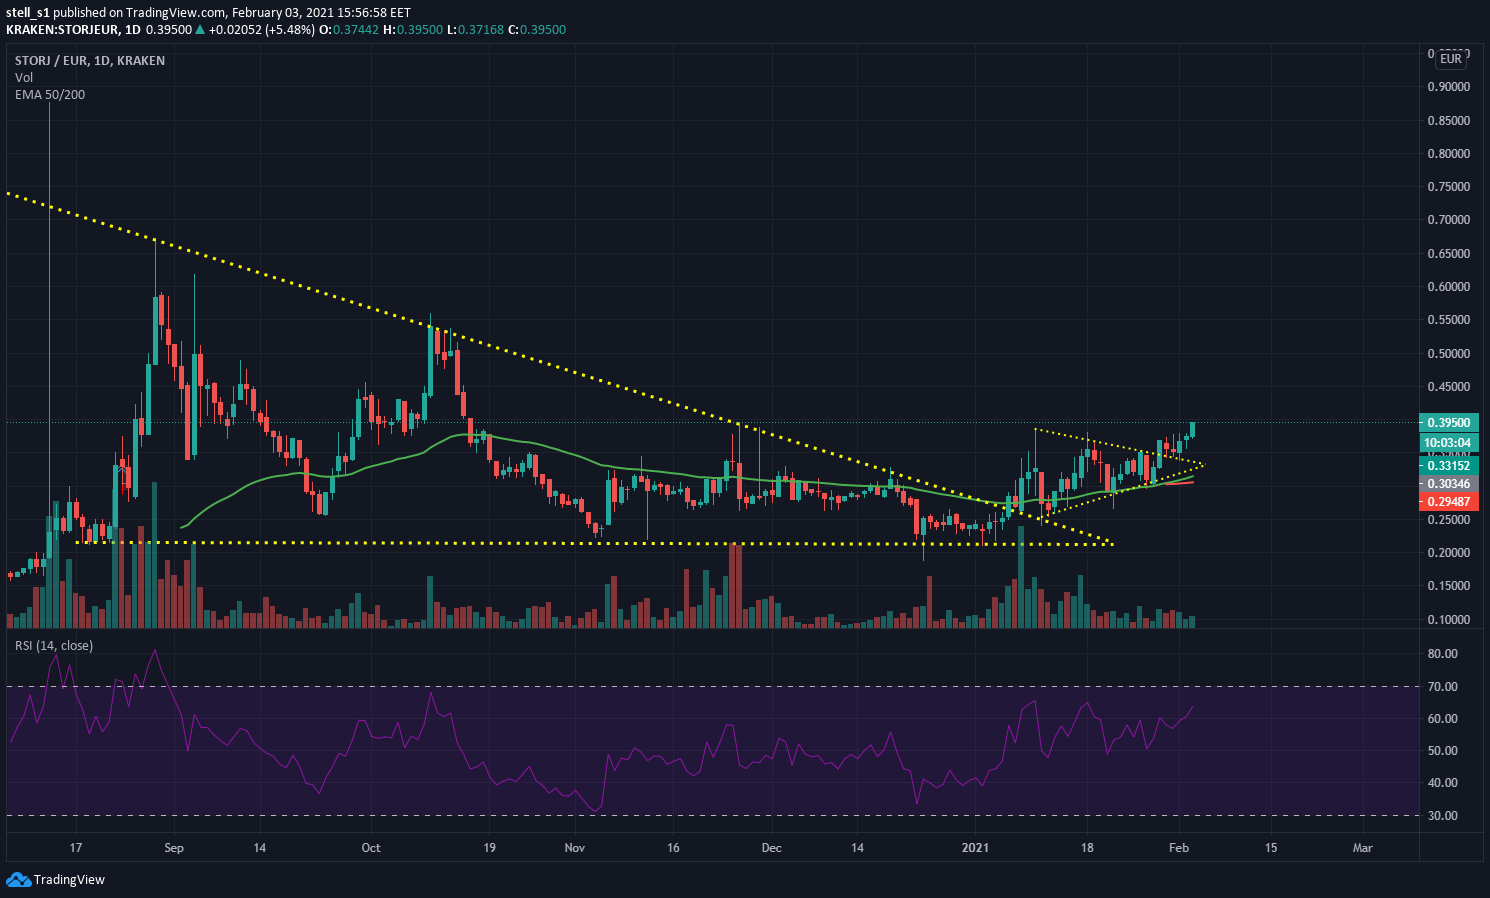The image size is (1490, 898).
Task: Click the 0.55000 price axis label
Action: pos(1448,320)
